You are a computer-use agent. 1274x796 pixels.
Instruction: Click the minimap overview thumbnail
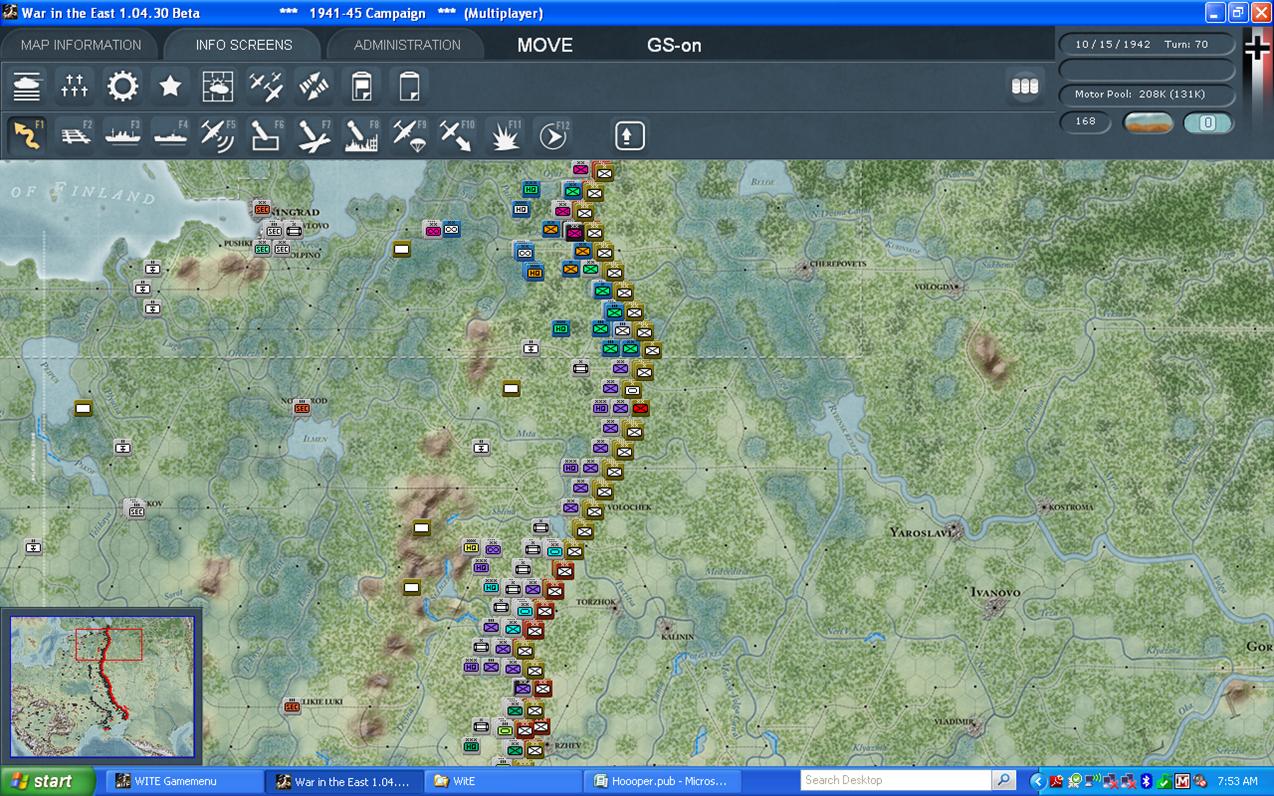click(x=102, y=687)
